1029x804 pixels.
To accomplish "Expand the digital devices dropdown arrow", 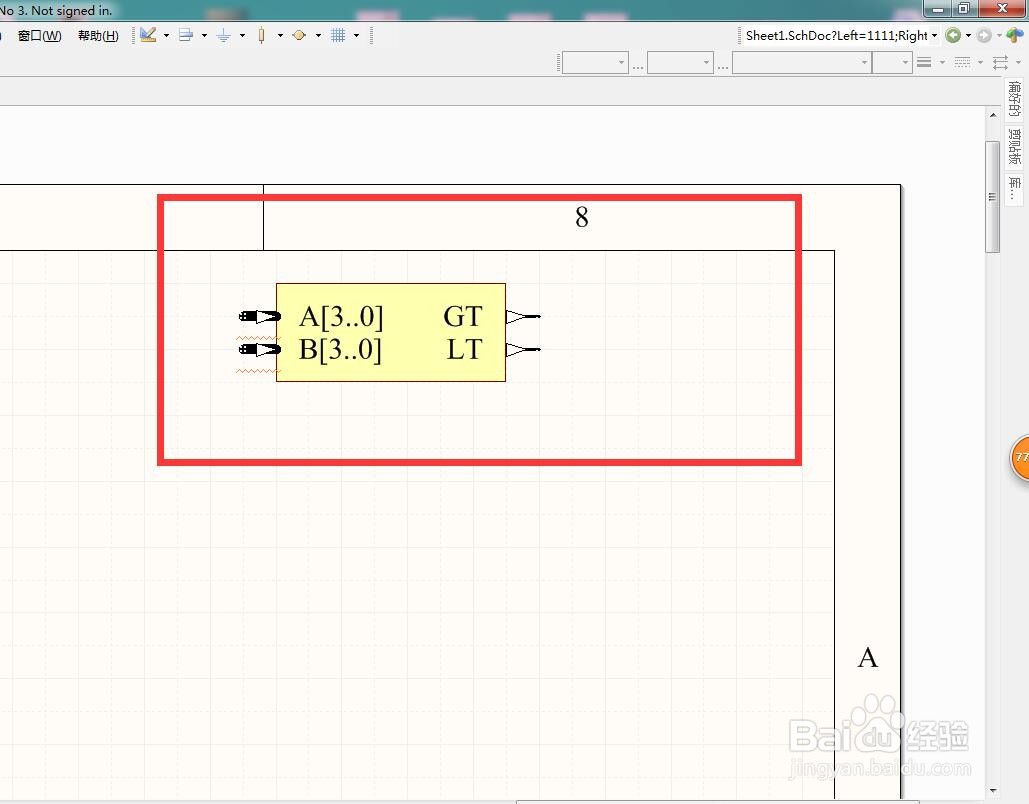I will coord(280,35).
